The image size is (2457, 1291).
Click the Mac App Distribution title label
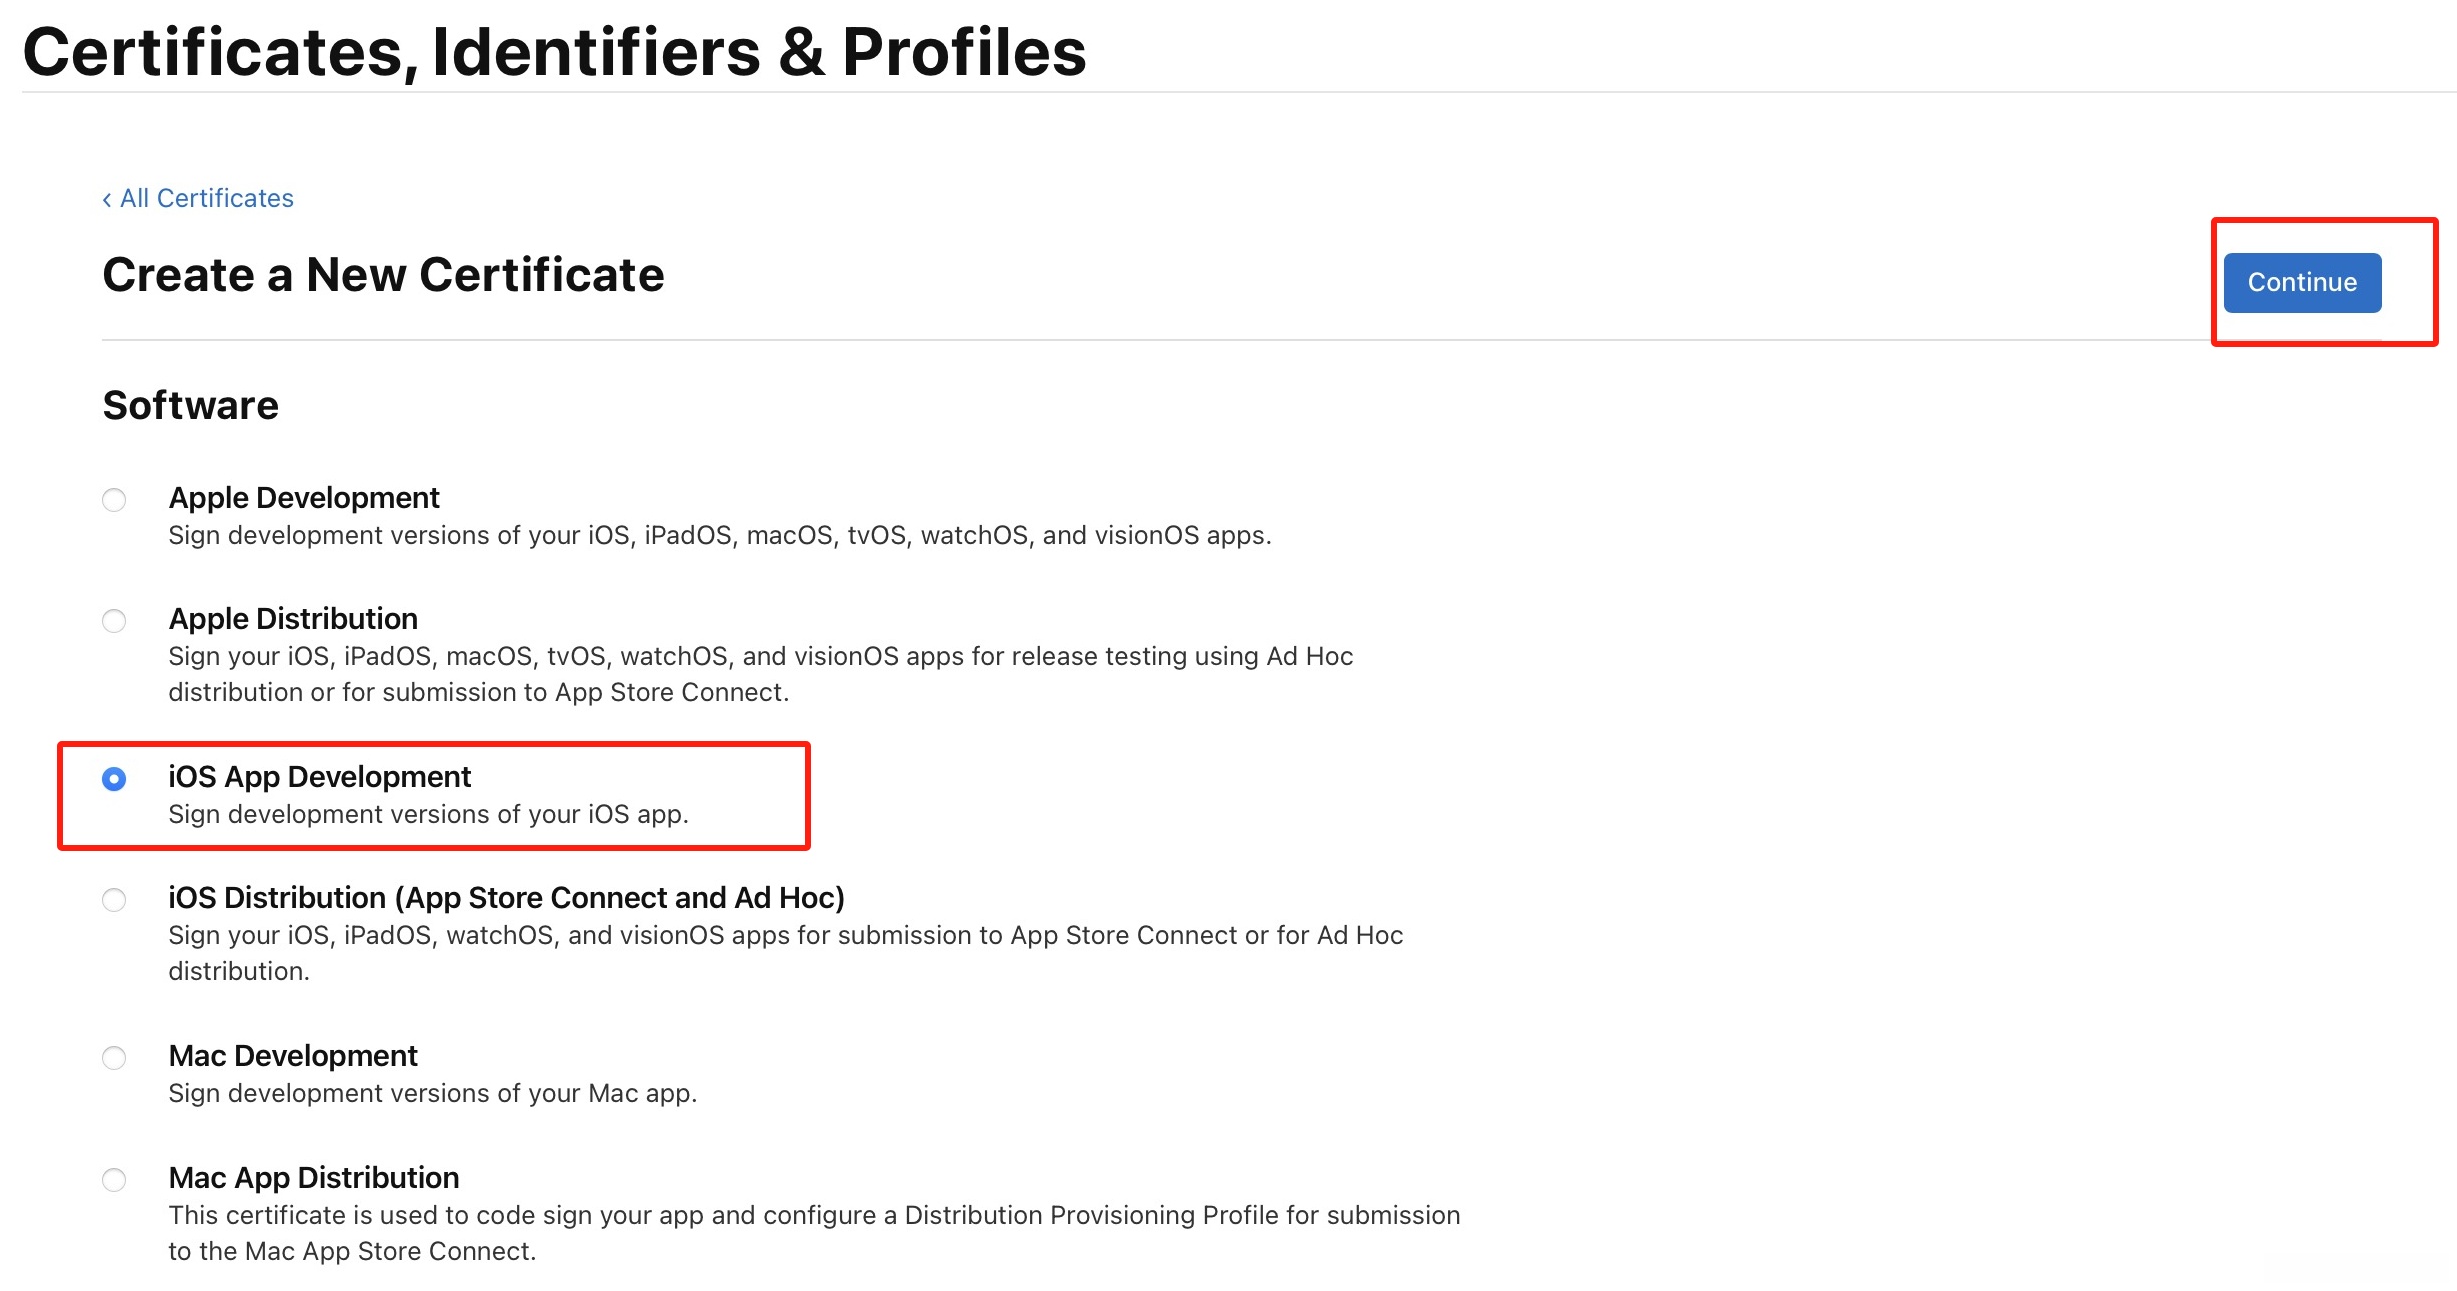click(x=314, y=1178)
